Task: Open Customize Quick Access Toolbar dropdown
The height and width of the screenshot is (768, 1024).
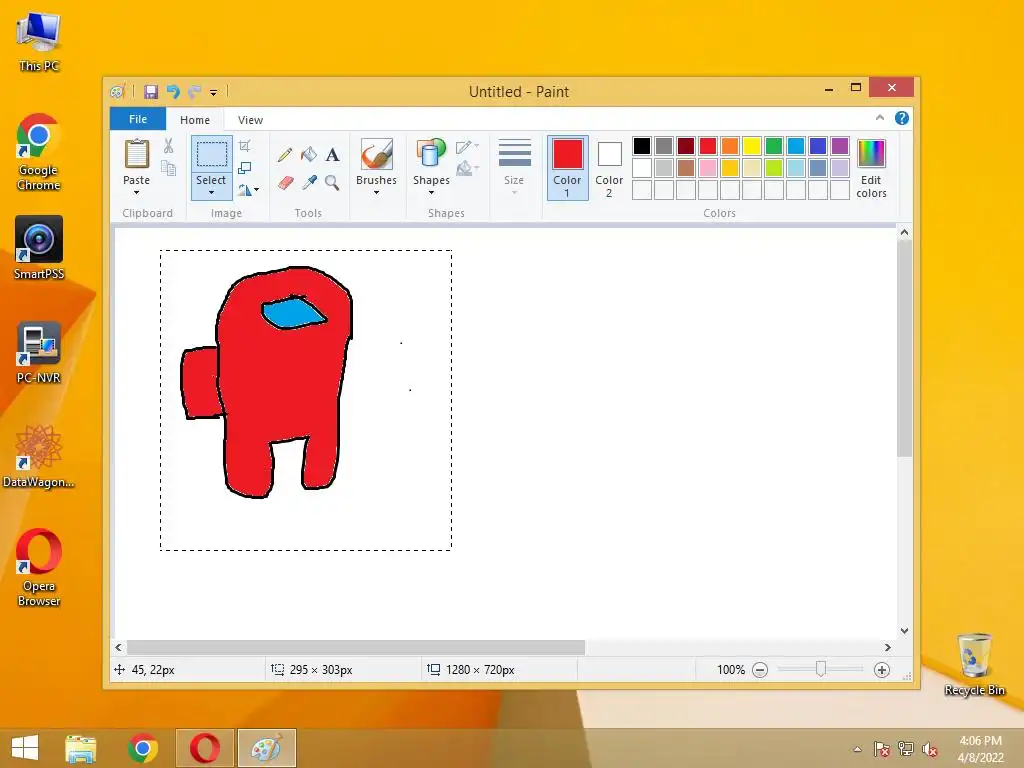Action: pyautogui.click(x=214, y=92)
